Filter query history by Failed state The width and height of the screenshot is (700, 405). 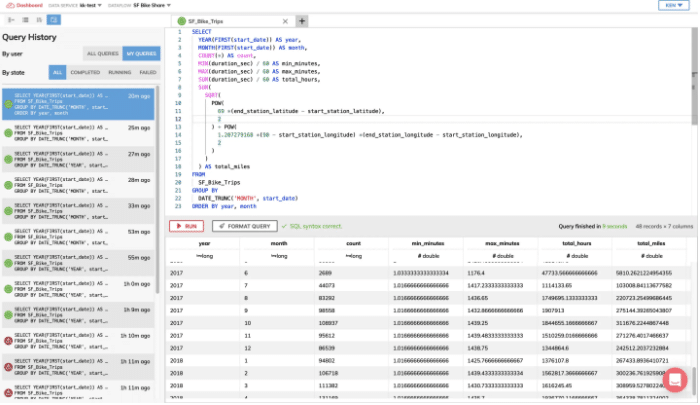coord(148,72)
